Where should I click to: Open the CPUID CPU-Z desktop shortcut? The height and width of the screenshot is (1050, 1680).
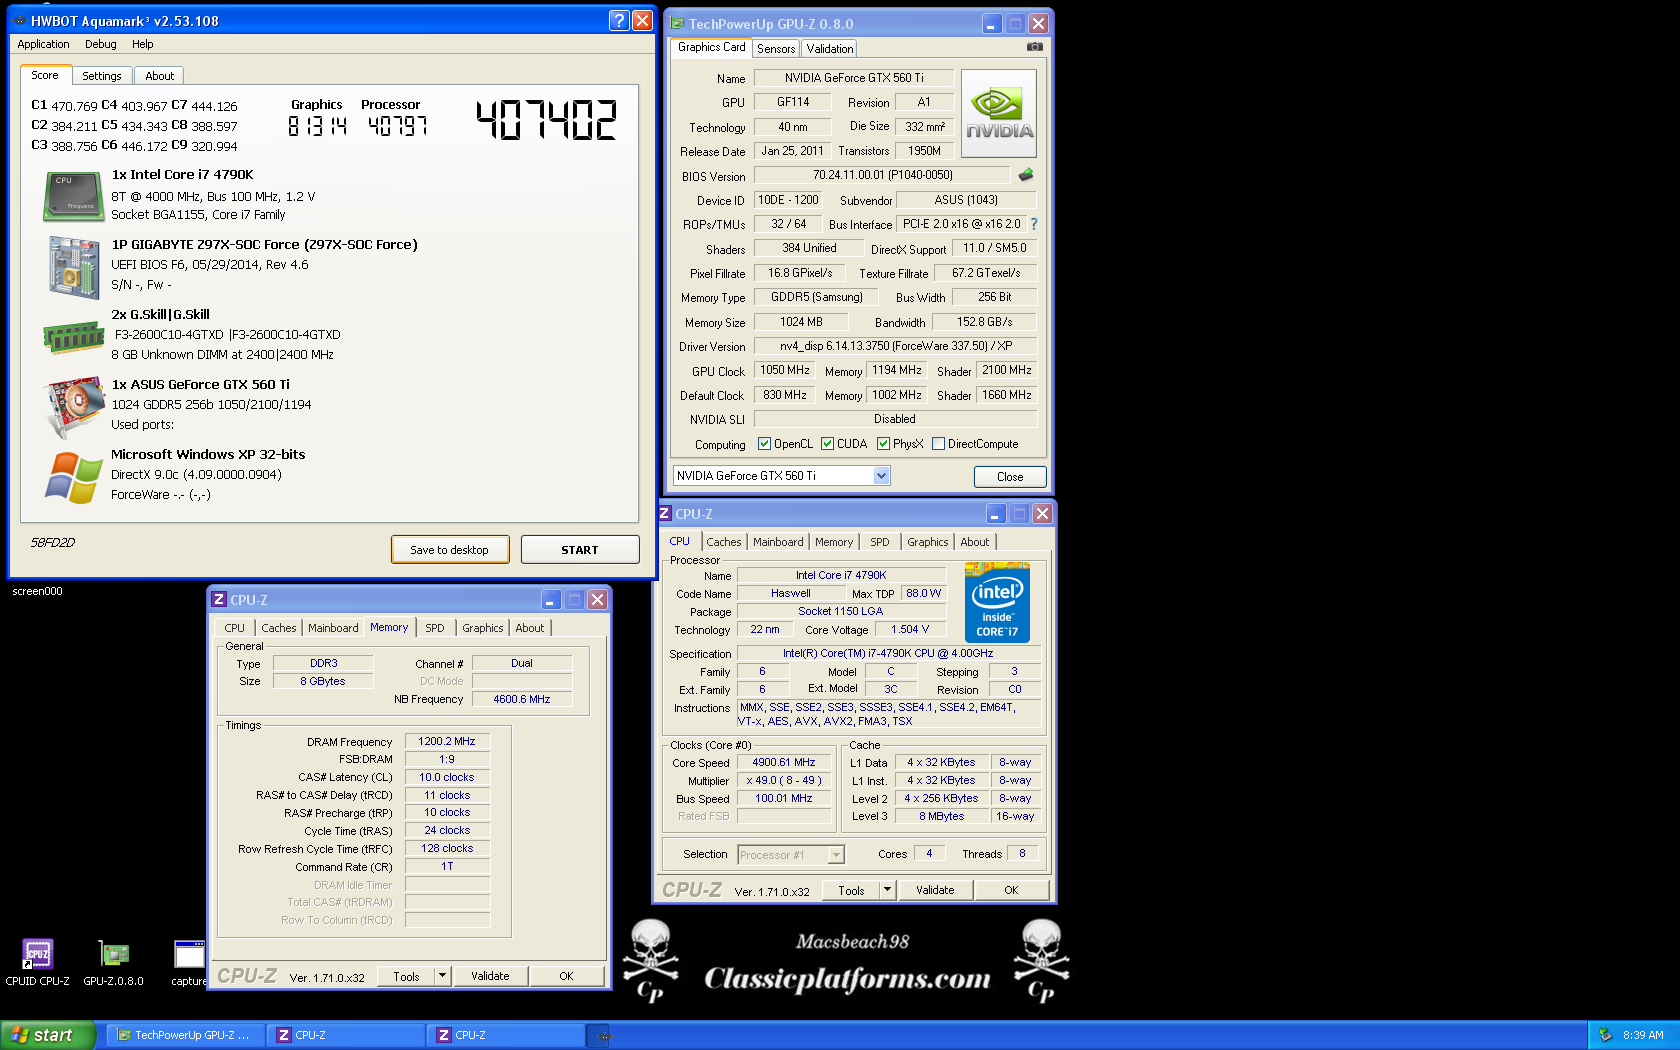point(37,963)
